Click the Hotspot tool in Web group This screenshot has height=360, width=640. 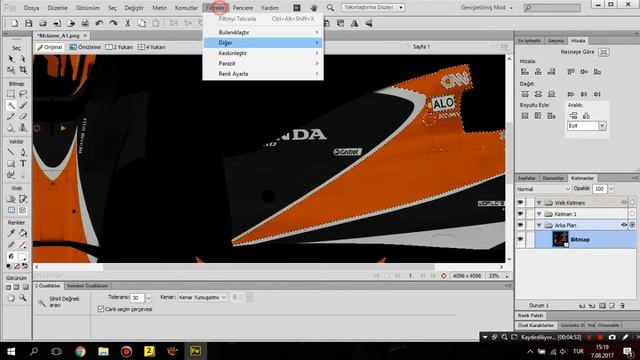pos(11,199)
